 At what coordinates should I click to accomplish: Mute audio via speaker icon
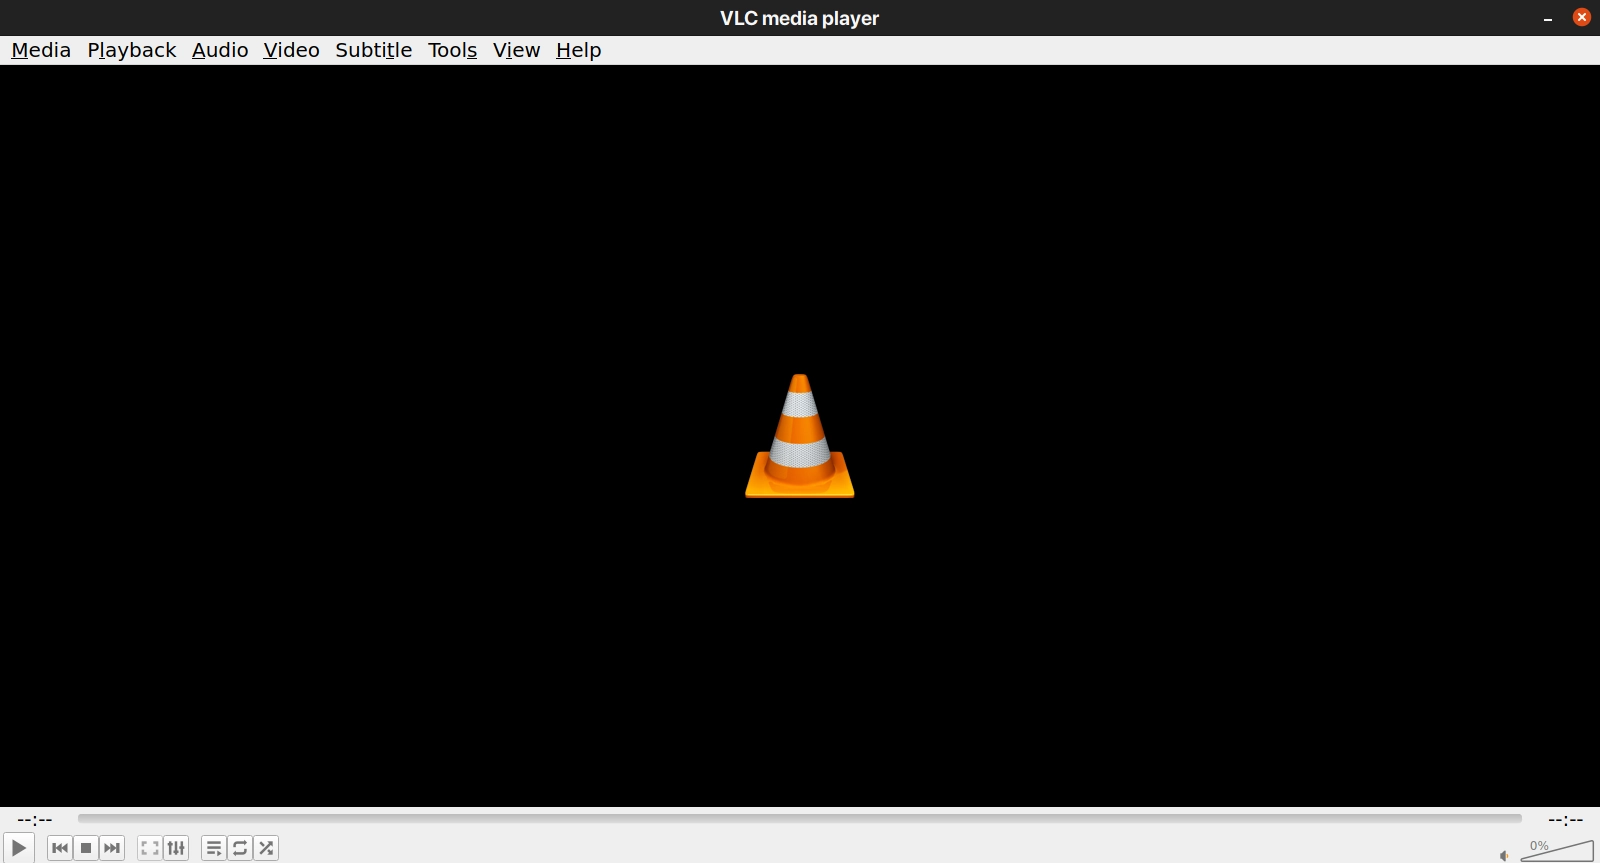click(x=1504, y=855)
